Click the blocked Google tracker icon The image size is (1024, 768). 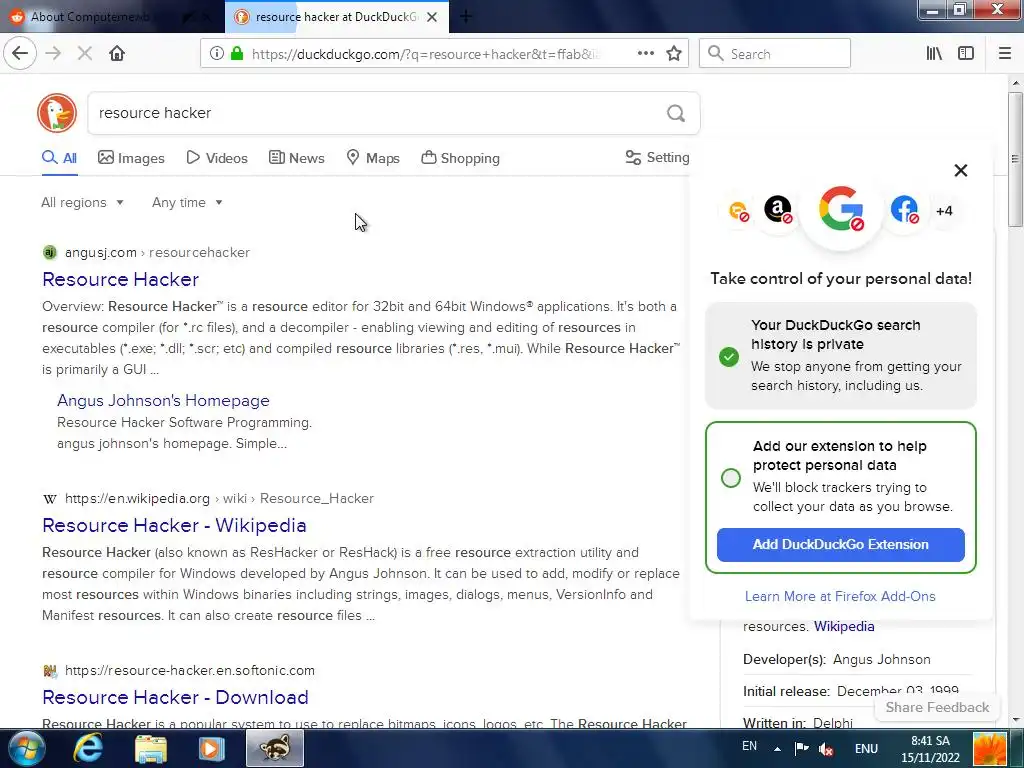pos(841,210)
